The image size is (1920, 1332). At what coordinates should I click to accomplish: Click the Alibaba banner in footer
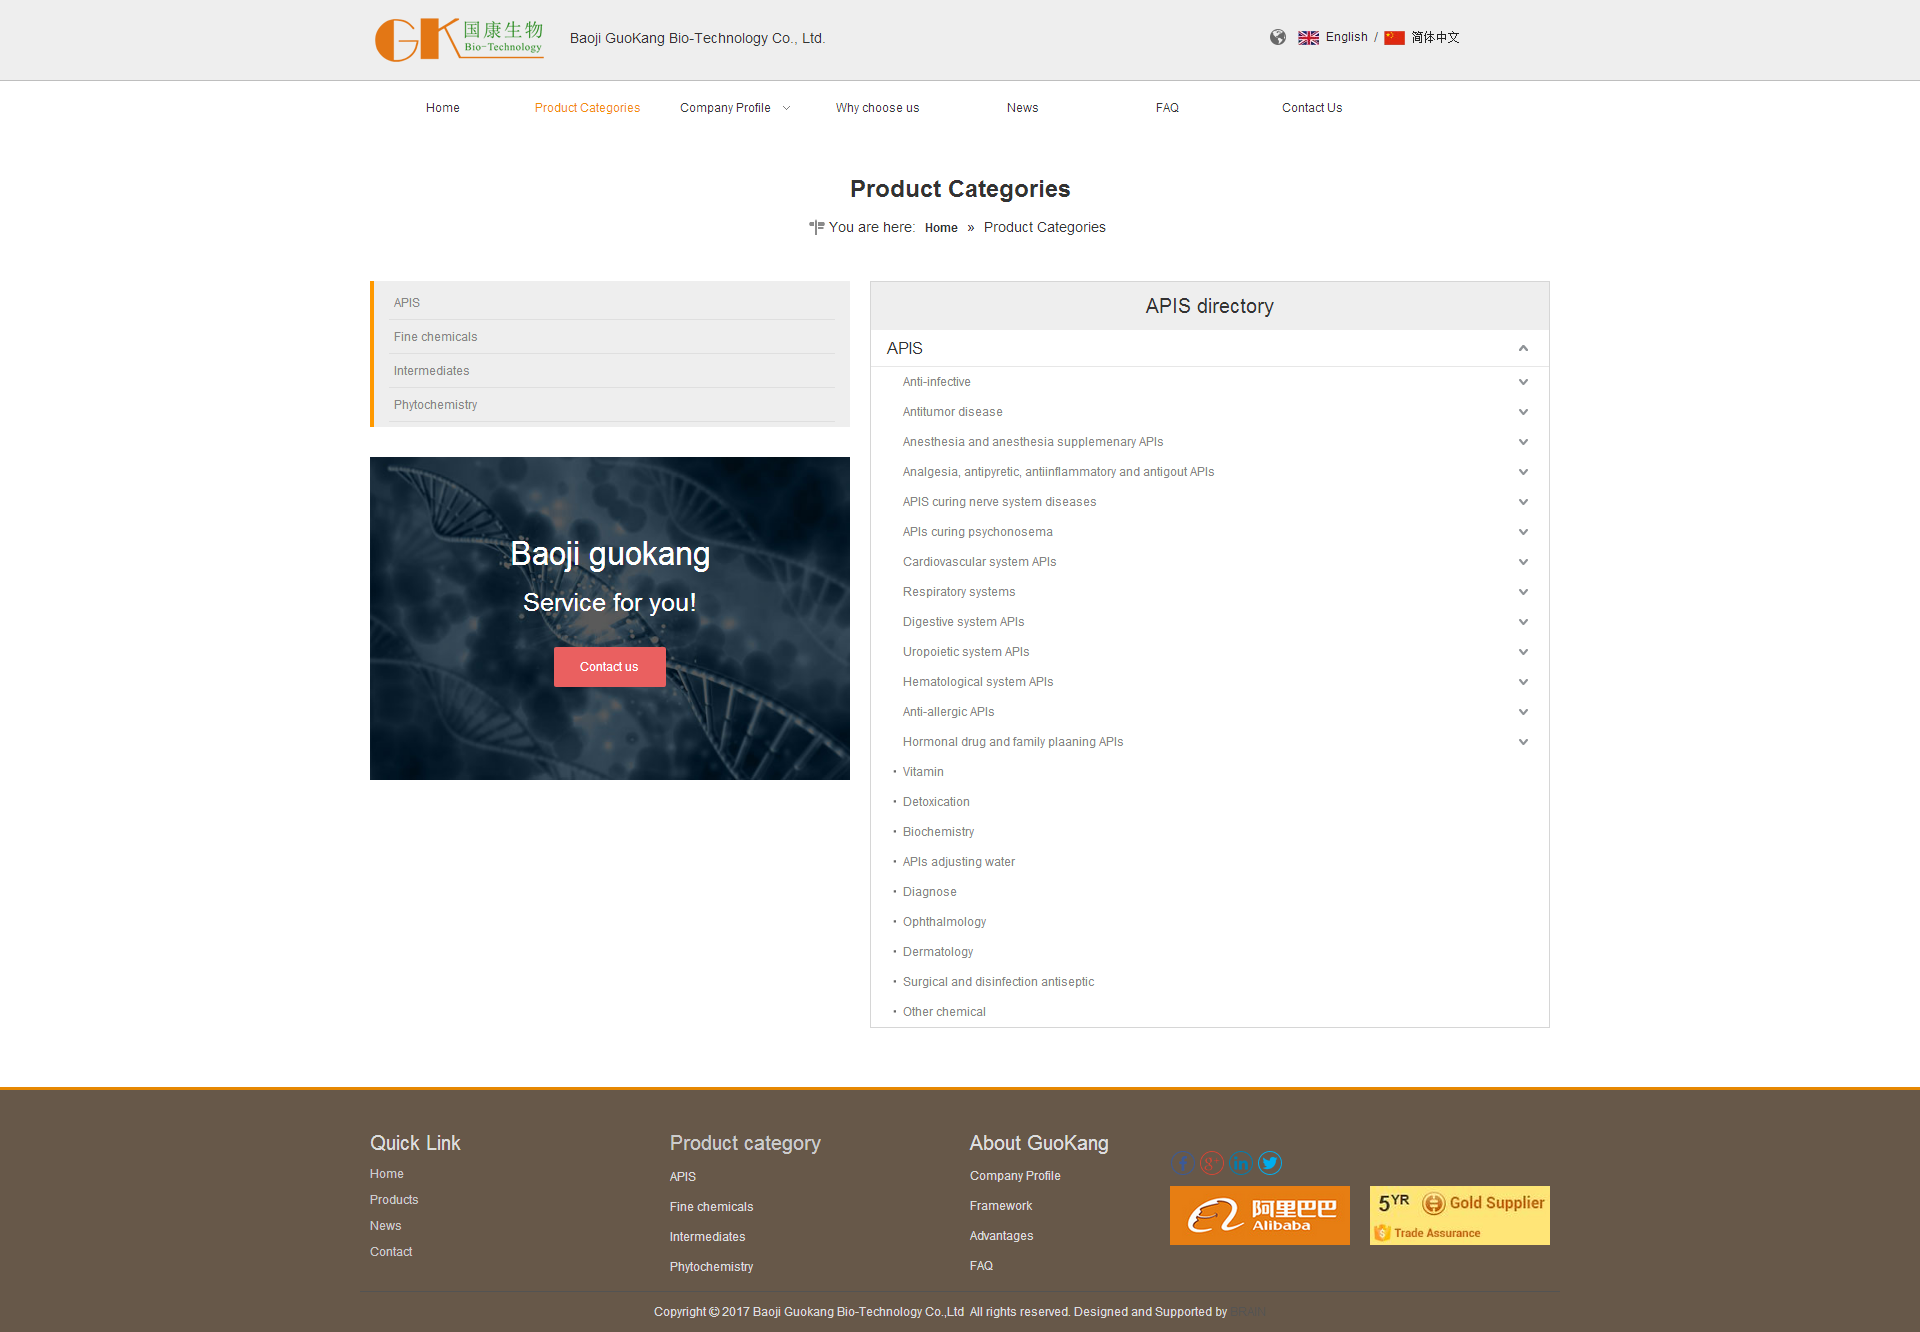(x=1259, y=1215)
